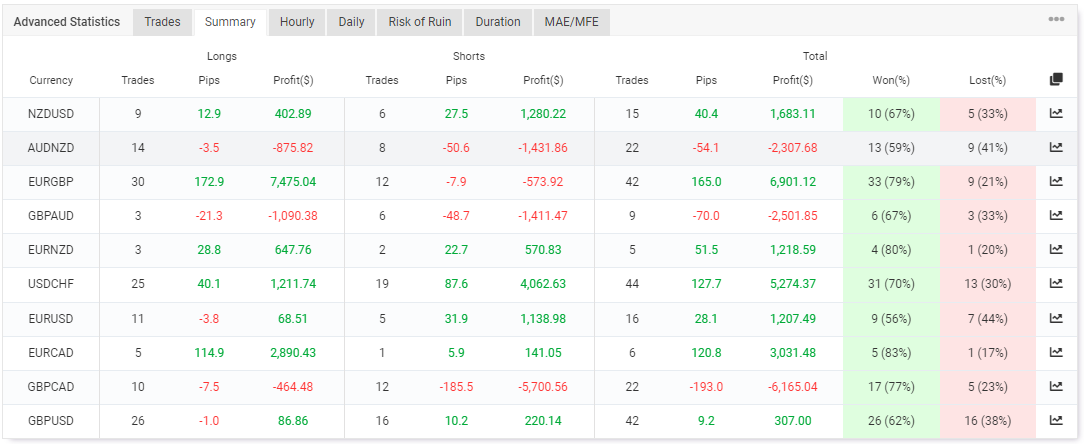Click the copy/stack icon in table header
1084x444 pixels.
click(1056, 80)
